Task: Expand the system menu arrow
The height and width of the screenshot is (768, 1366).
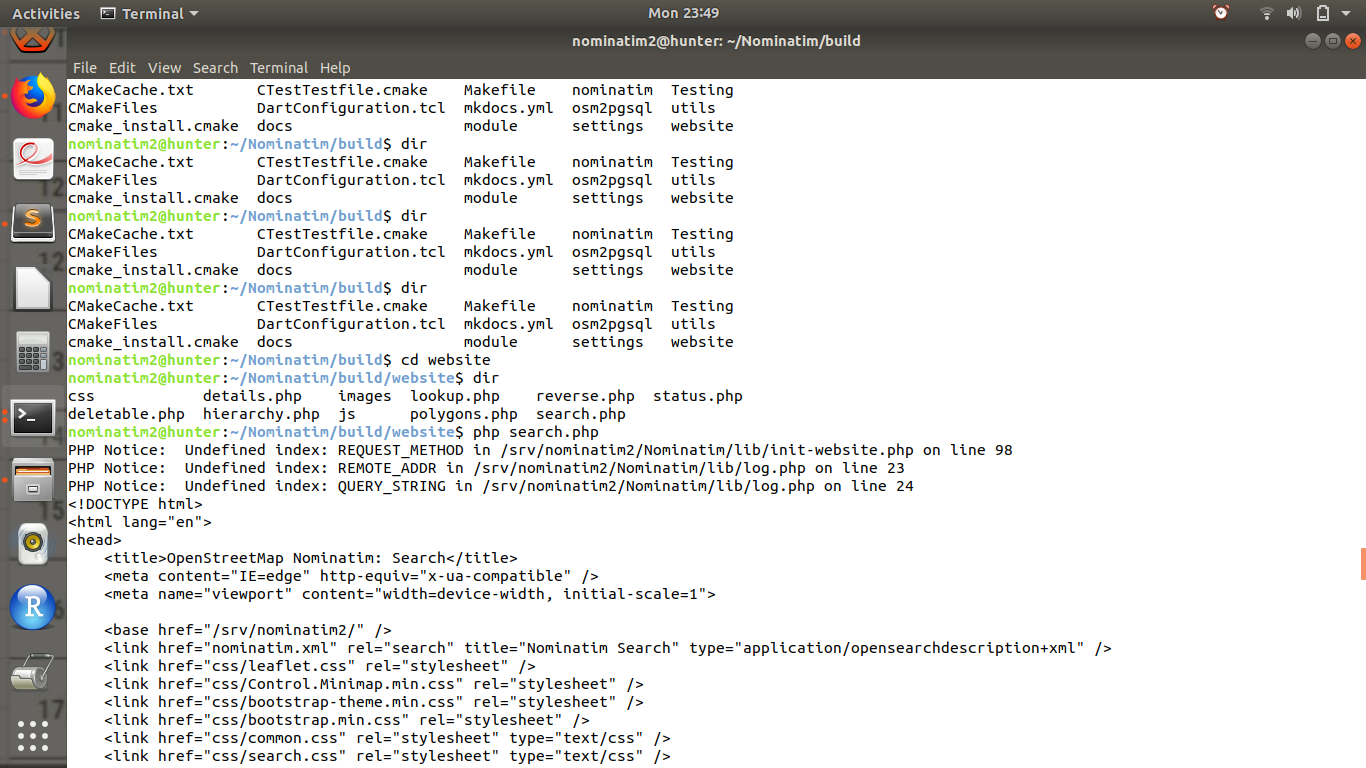Action: [x=1346, y=14]
